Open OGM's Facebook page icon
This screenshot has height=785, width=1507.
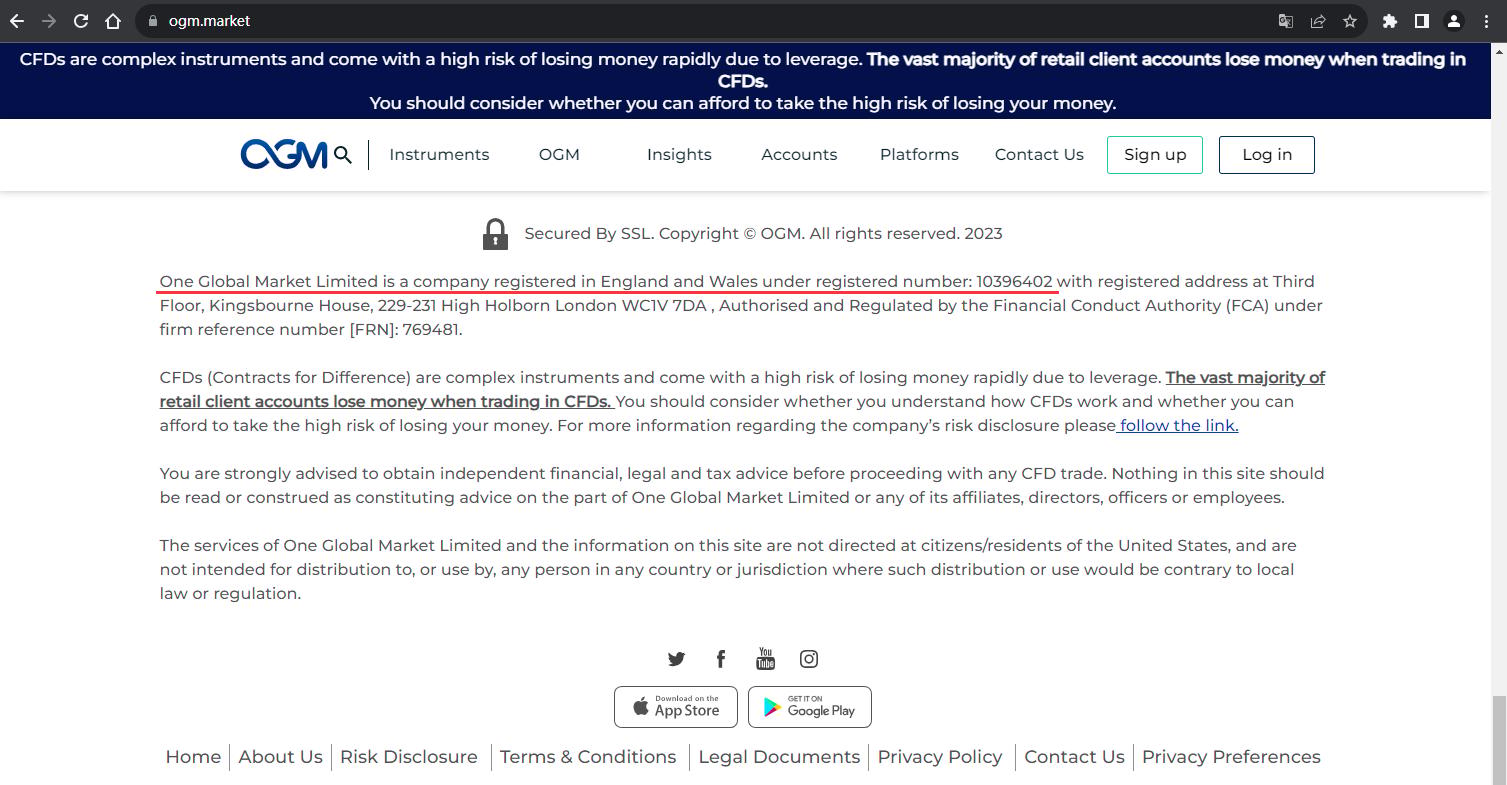tap(721, 659)
